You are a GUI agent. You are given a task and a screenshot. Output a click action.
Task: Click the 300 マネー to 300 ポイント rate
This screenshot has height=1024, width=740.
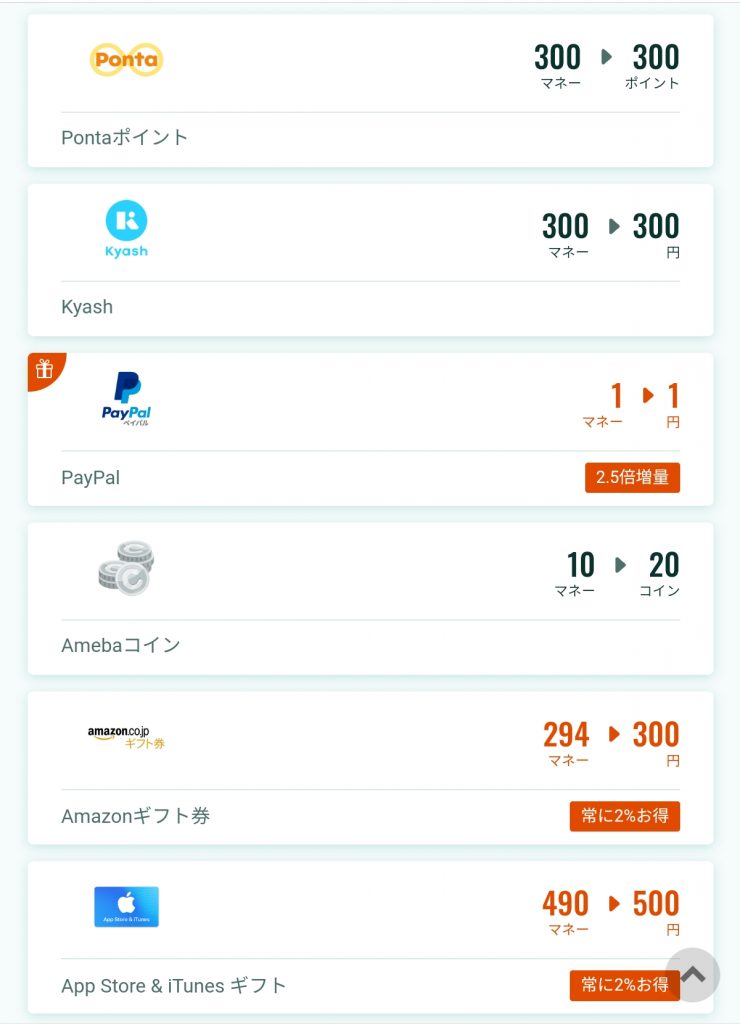[607, 65]
